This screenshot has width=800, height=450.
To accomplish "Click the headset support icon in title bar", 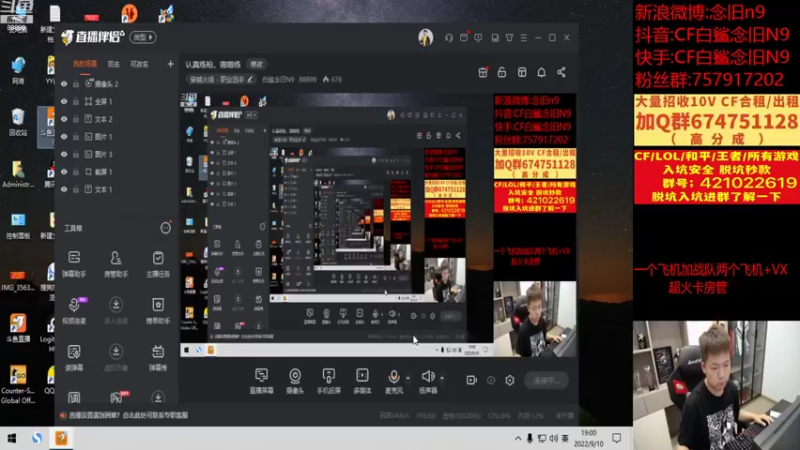I will coord(448,38).
